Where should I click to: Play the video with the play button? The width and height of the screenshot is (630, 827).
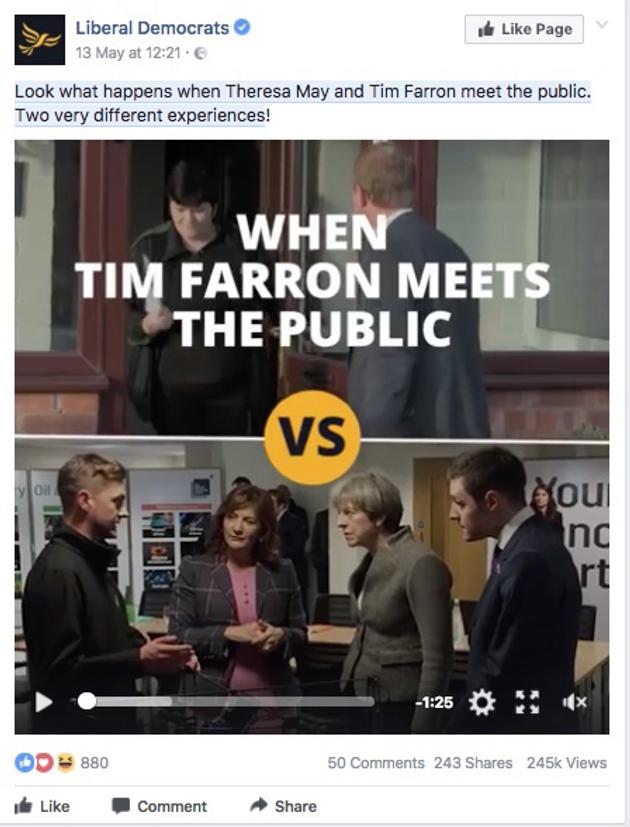click(43, 702)
